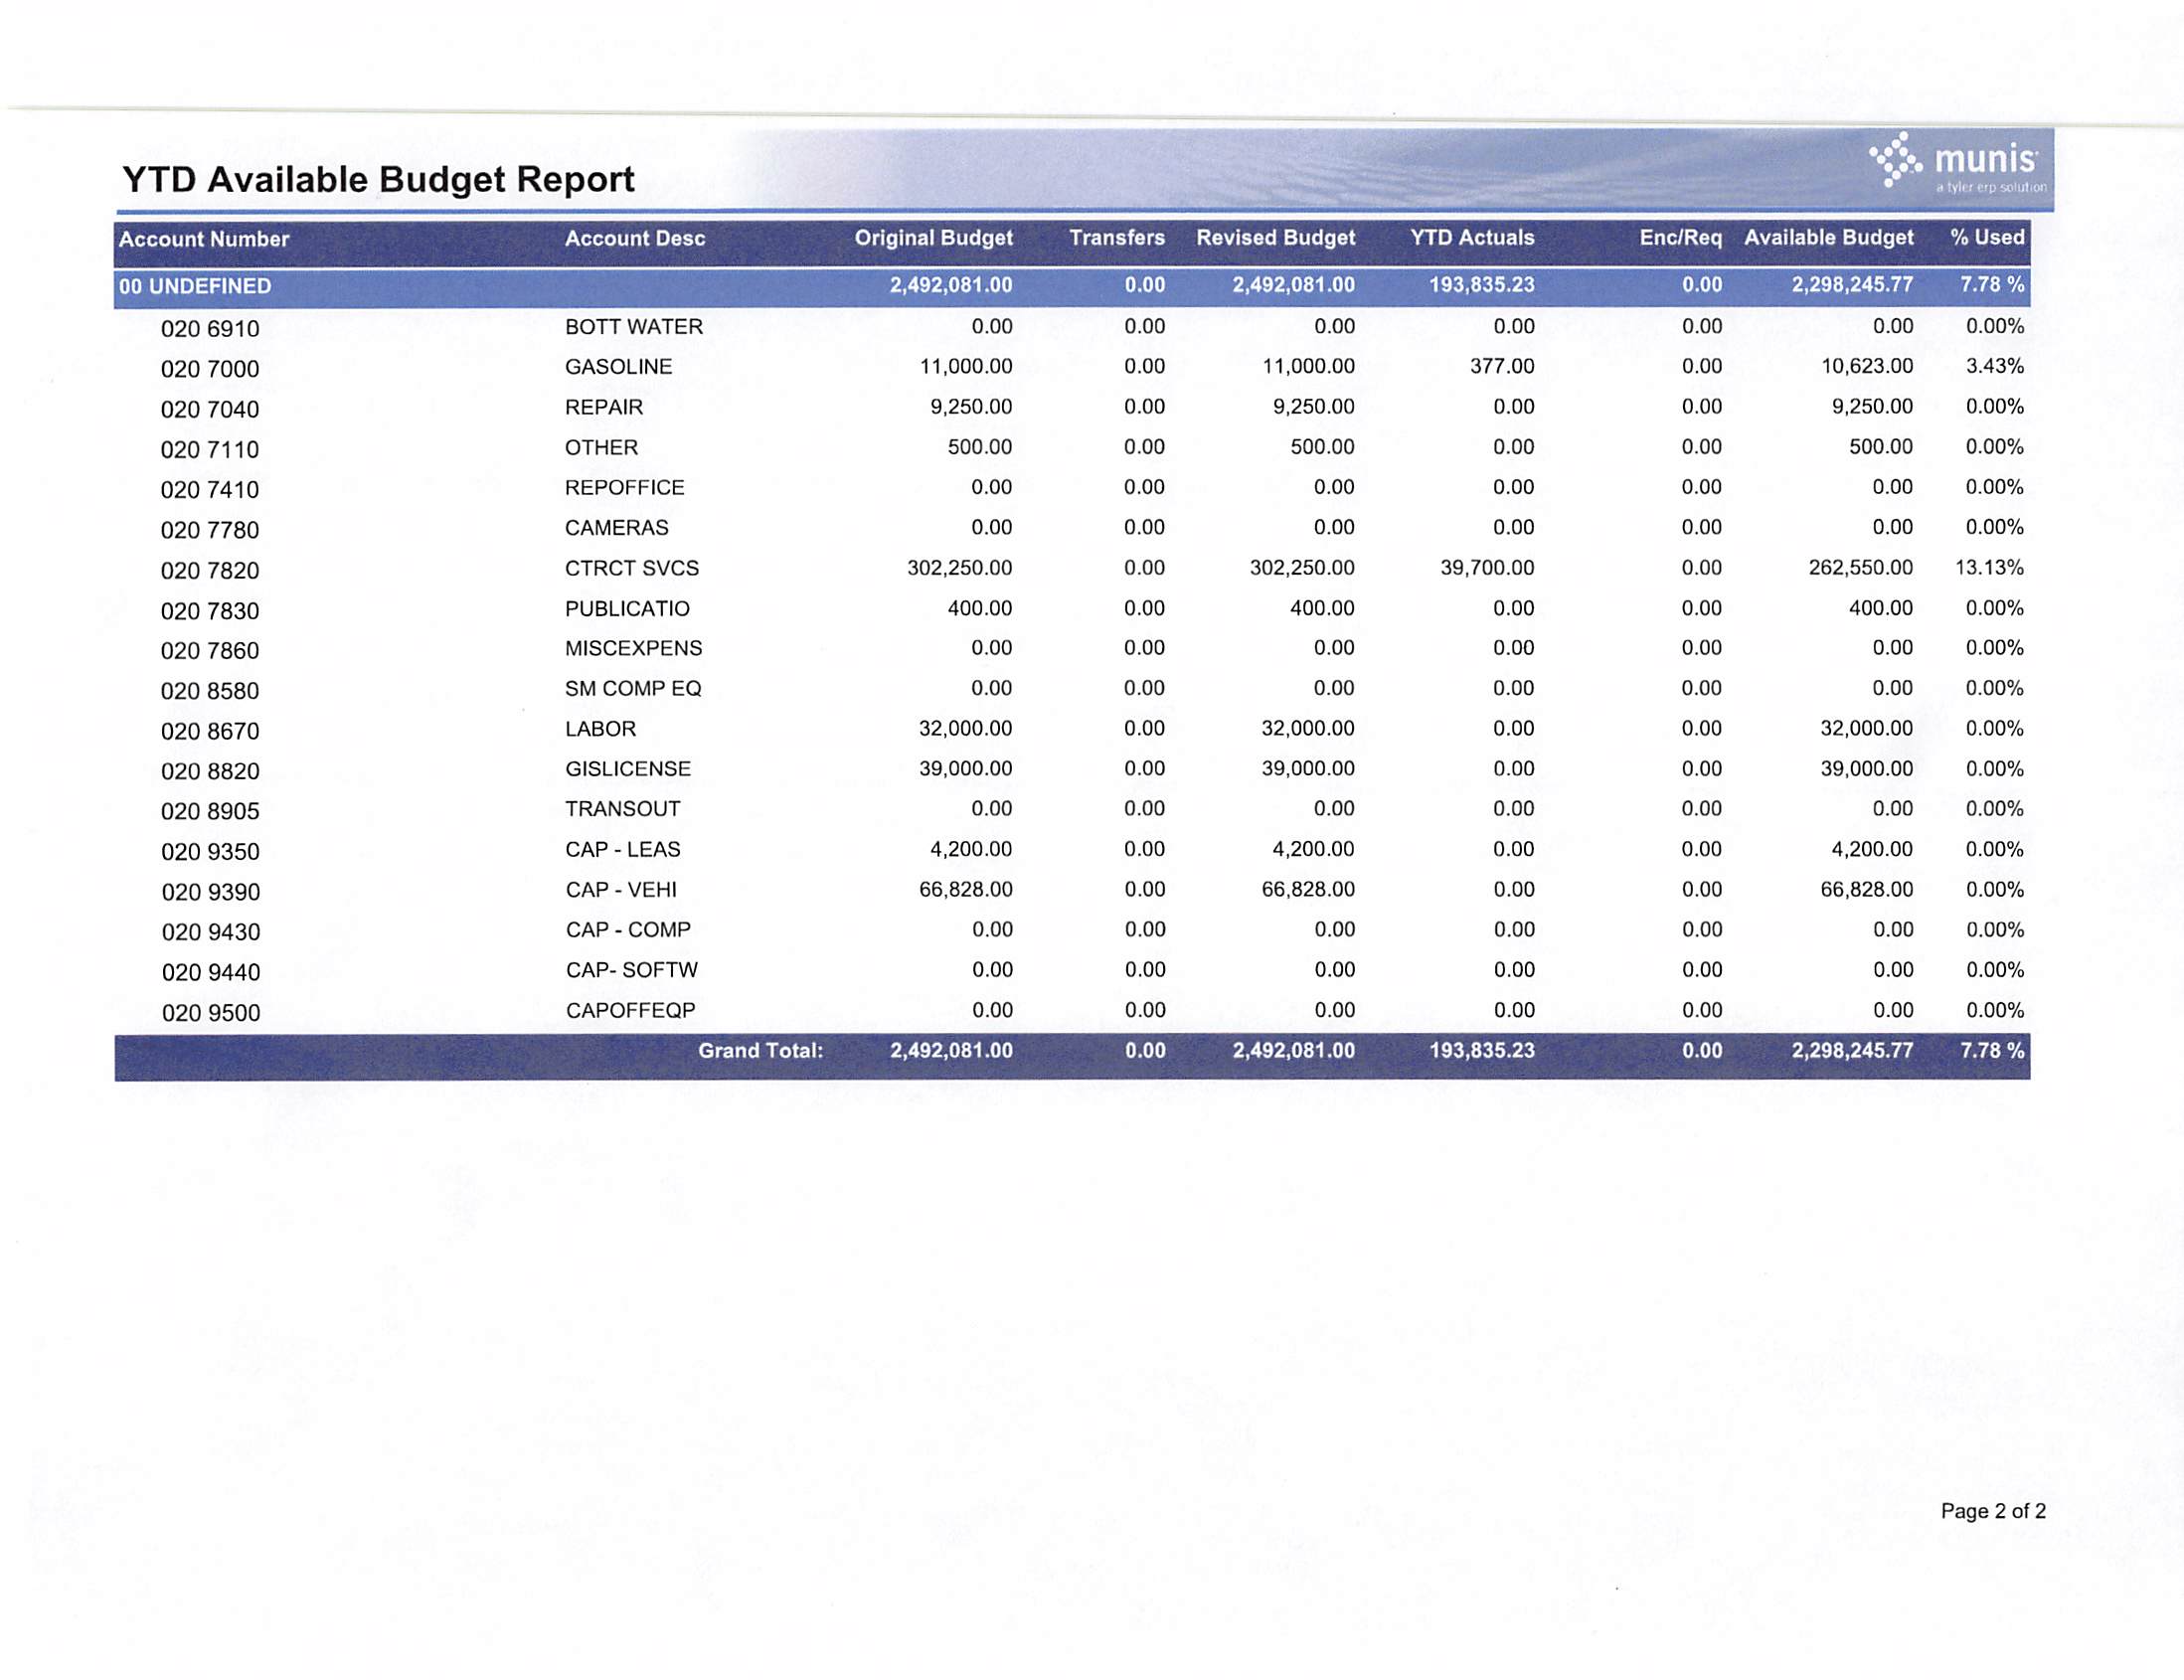2184x1680 pixels.
Task: Select account number 020 7860
Action: click(210, 651)
